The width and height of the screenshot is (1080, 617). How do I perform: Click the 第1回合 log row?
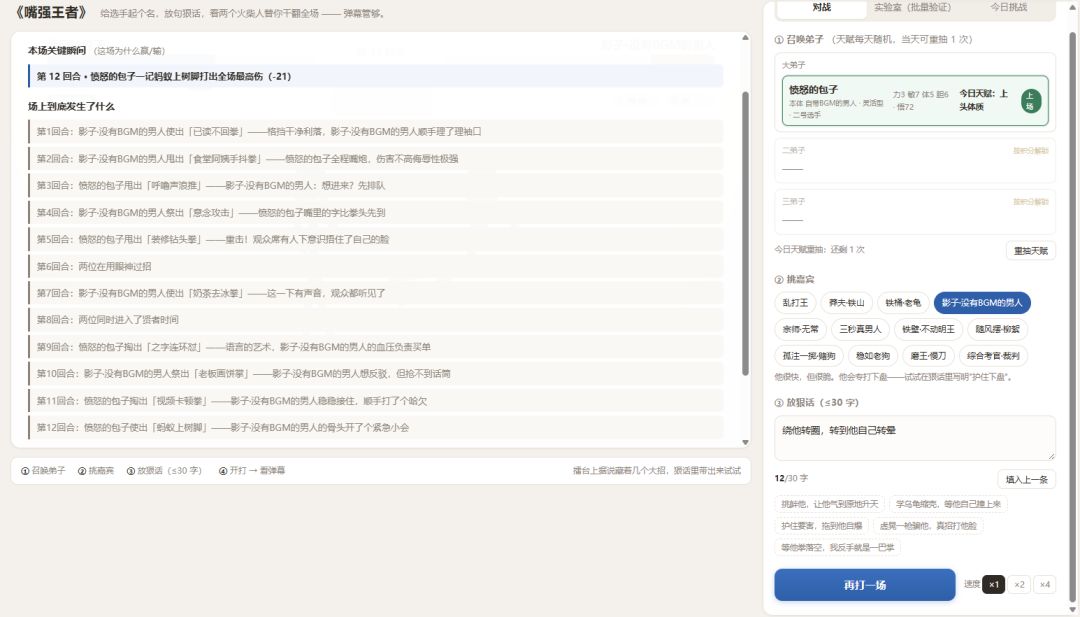click(375, 132)
